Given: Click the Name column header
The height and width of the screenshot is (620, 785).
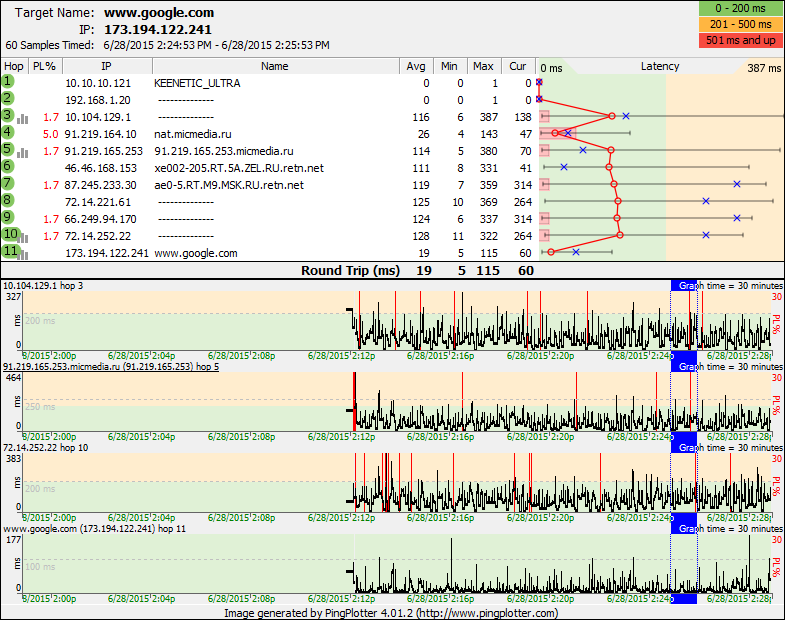Looking at the screenshot, I should tap(274, 66).
